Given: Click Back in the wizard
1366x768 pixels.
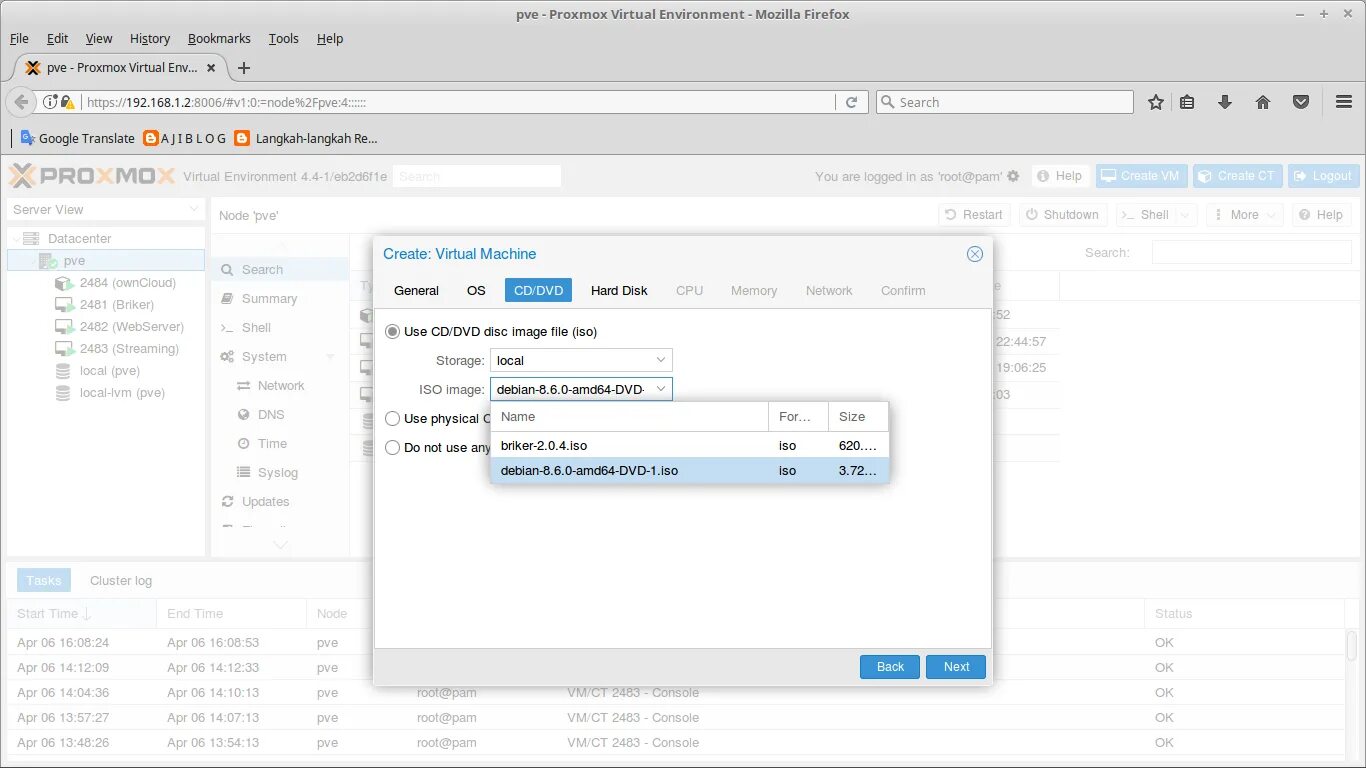Looking at the screenshot, I should pos(890,667).
